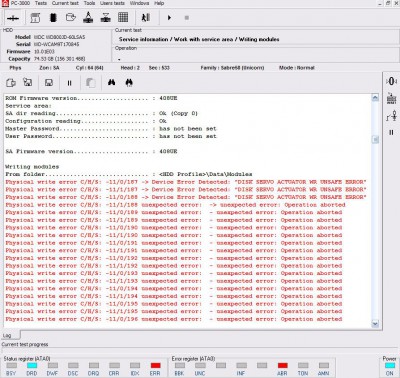
Task: Open the Tools menu
Action: click(x=89, y=3)
